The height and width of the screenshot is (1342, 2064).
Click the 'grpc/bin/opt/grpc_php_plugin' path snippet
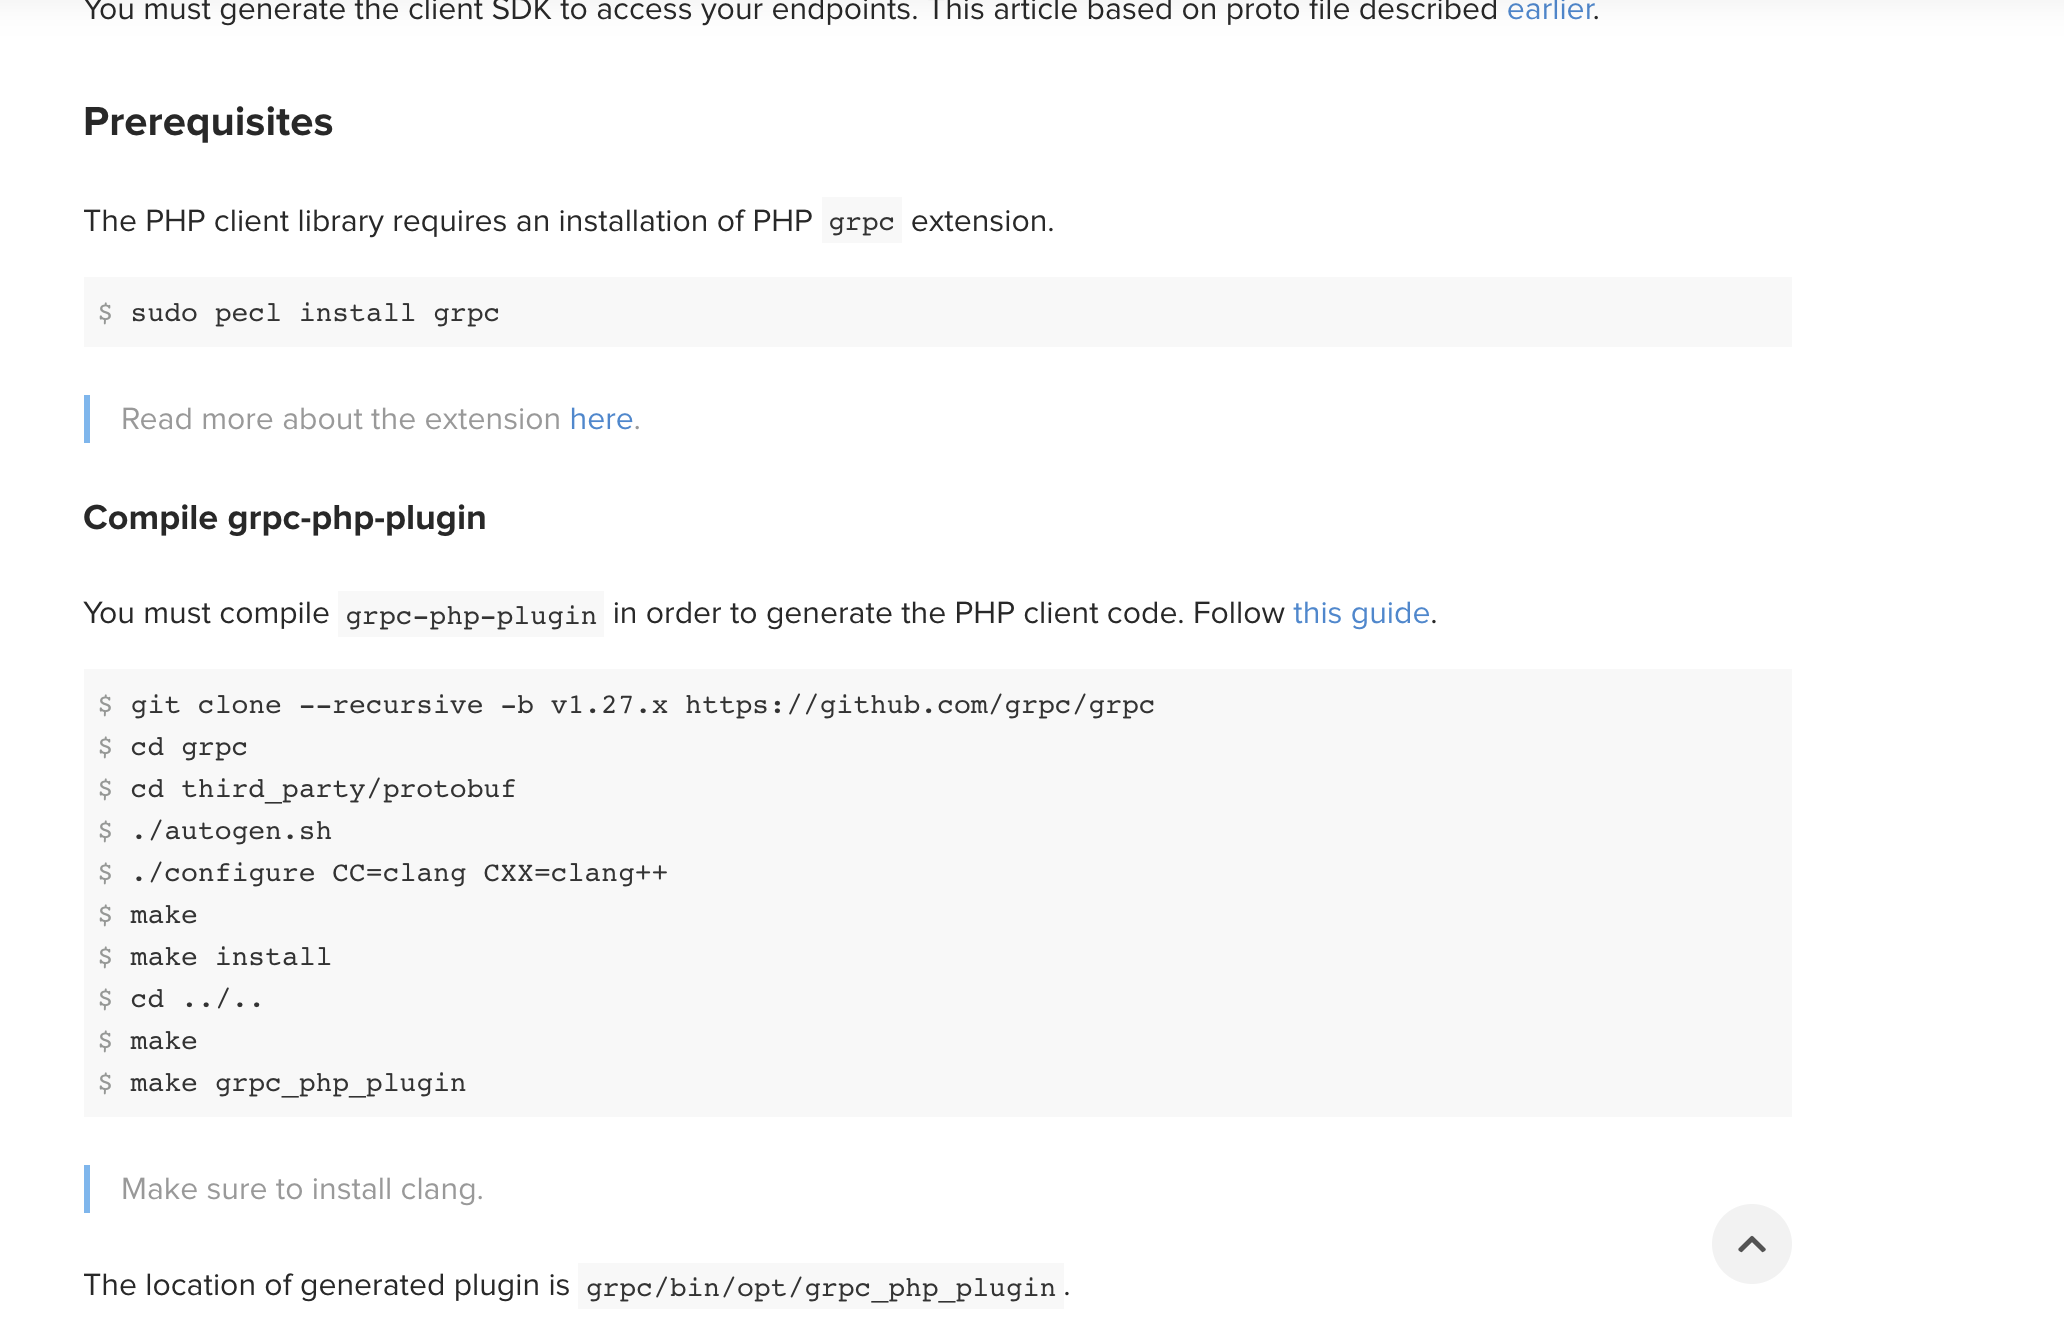[820, 1287]
